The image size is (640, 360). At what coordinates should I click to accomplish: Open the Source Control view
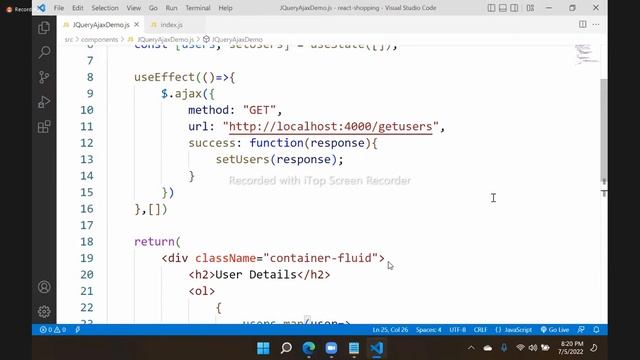click(x=44, y=77)
